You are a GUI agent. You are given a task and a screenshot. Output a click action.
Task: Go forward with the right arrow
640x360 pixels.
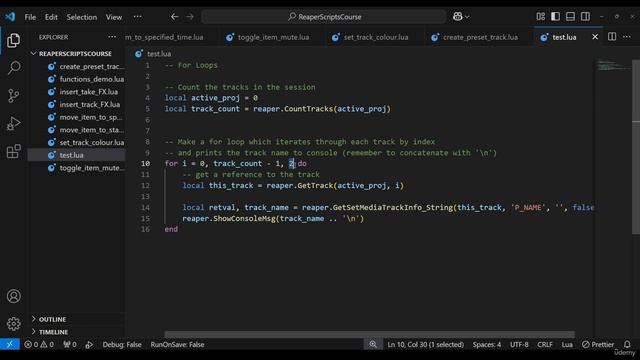point(190,17)
